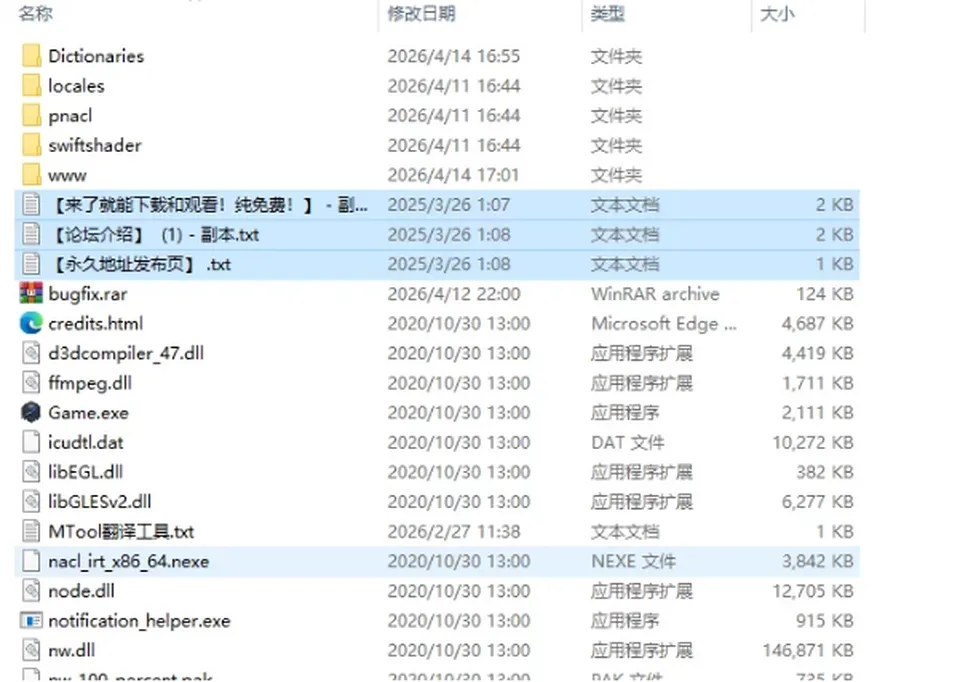Click the 2025/3/26 1:07 date cell

pyautogui.click(x=449, y=205)
